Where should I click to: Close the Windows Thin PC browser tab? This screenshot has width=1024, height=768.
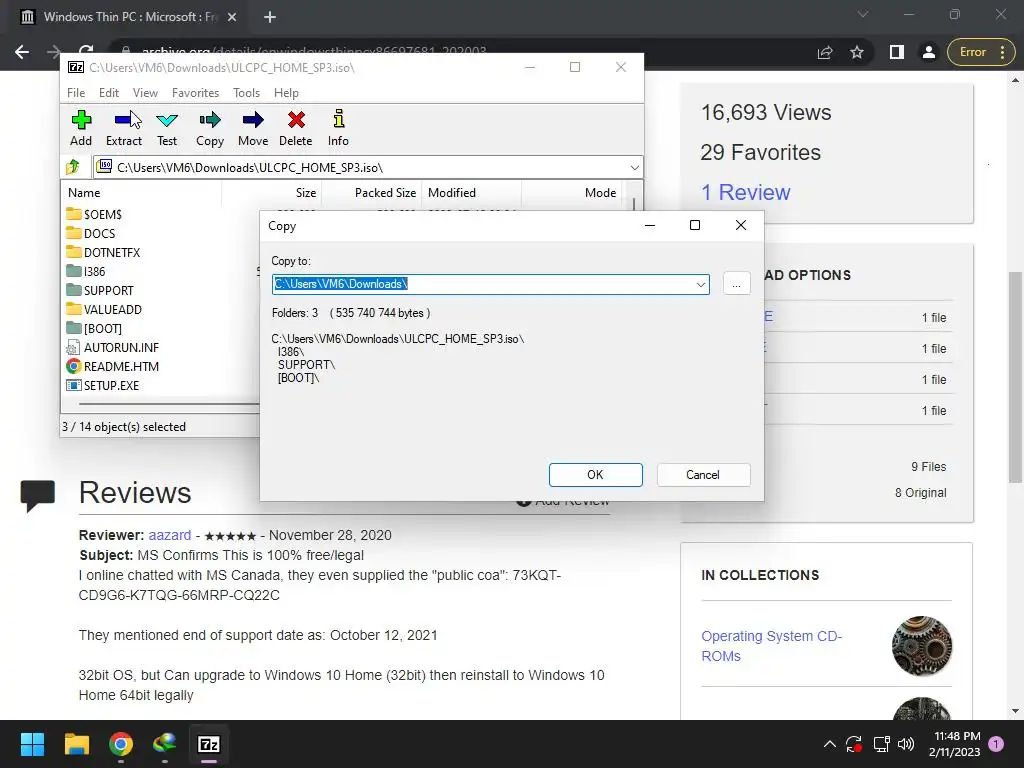[232, 17]
